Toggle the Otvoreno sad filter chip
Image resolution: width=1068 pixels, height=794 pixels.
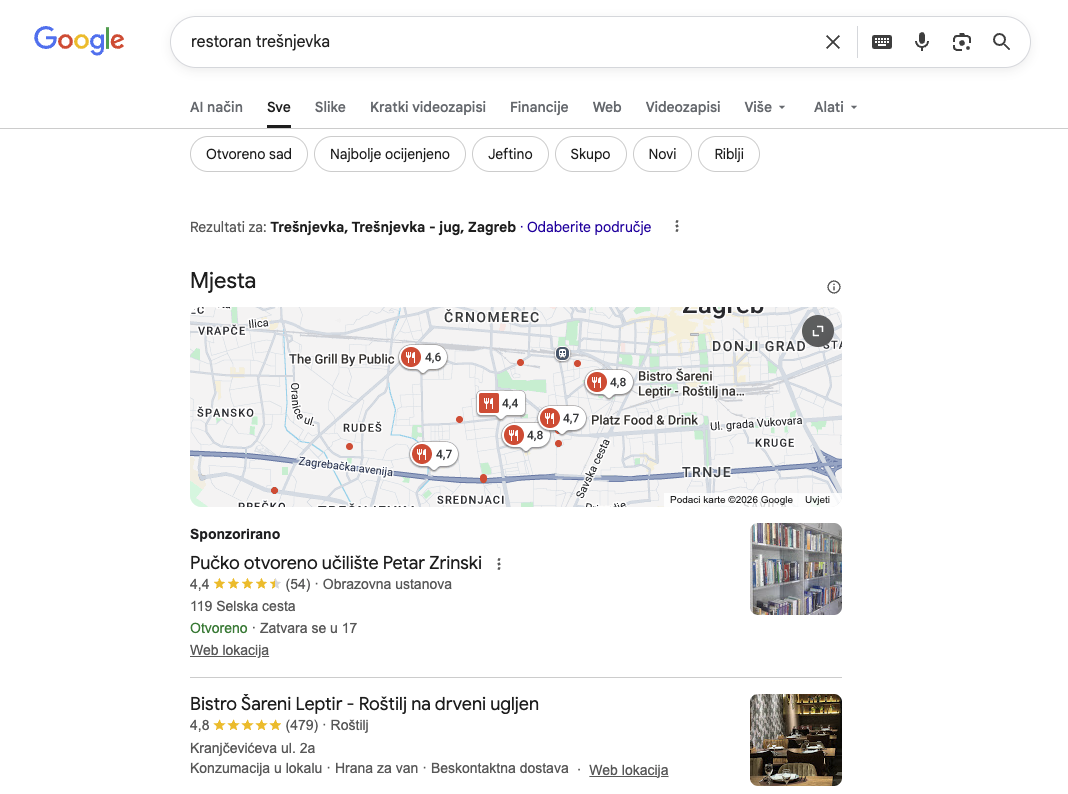pyautogui.click(x=249, y=154)
